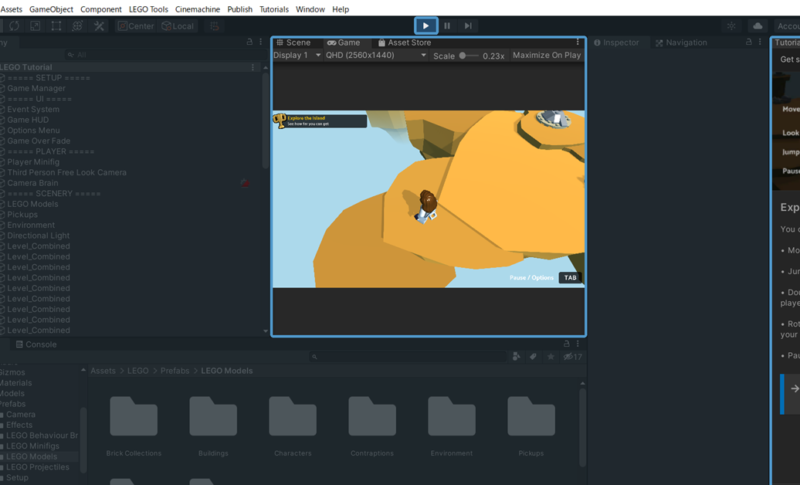Open the Display 1 dropdown
The width and height of the screenshot is (800, 485).
[x=297, y=55]
